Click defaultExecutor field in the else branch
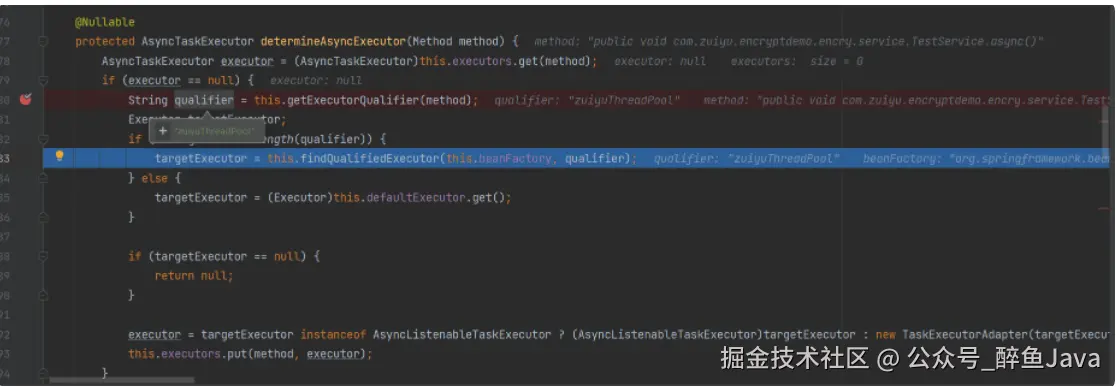This screenshot has height=387, width=1116. [x=416, y=197]
